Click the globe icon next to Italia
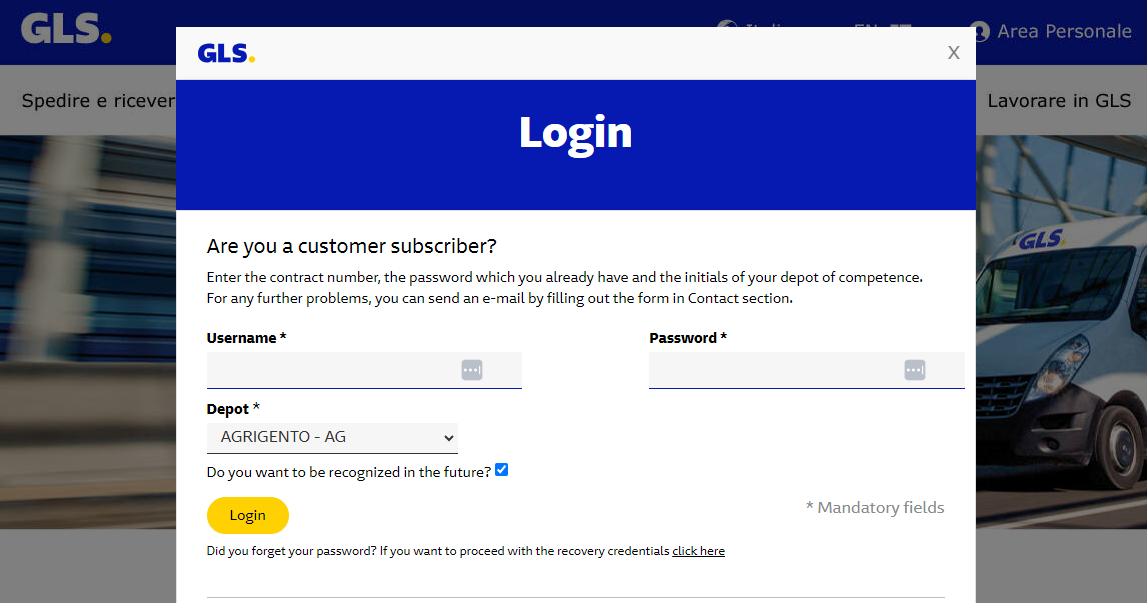 pyautogui.click(x=728, y=28)
